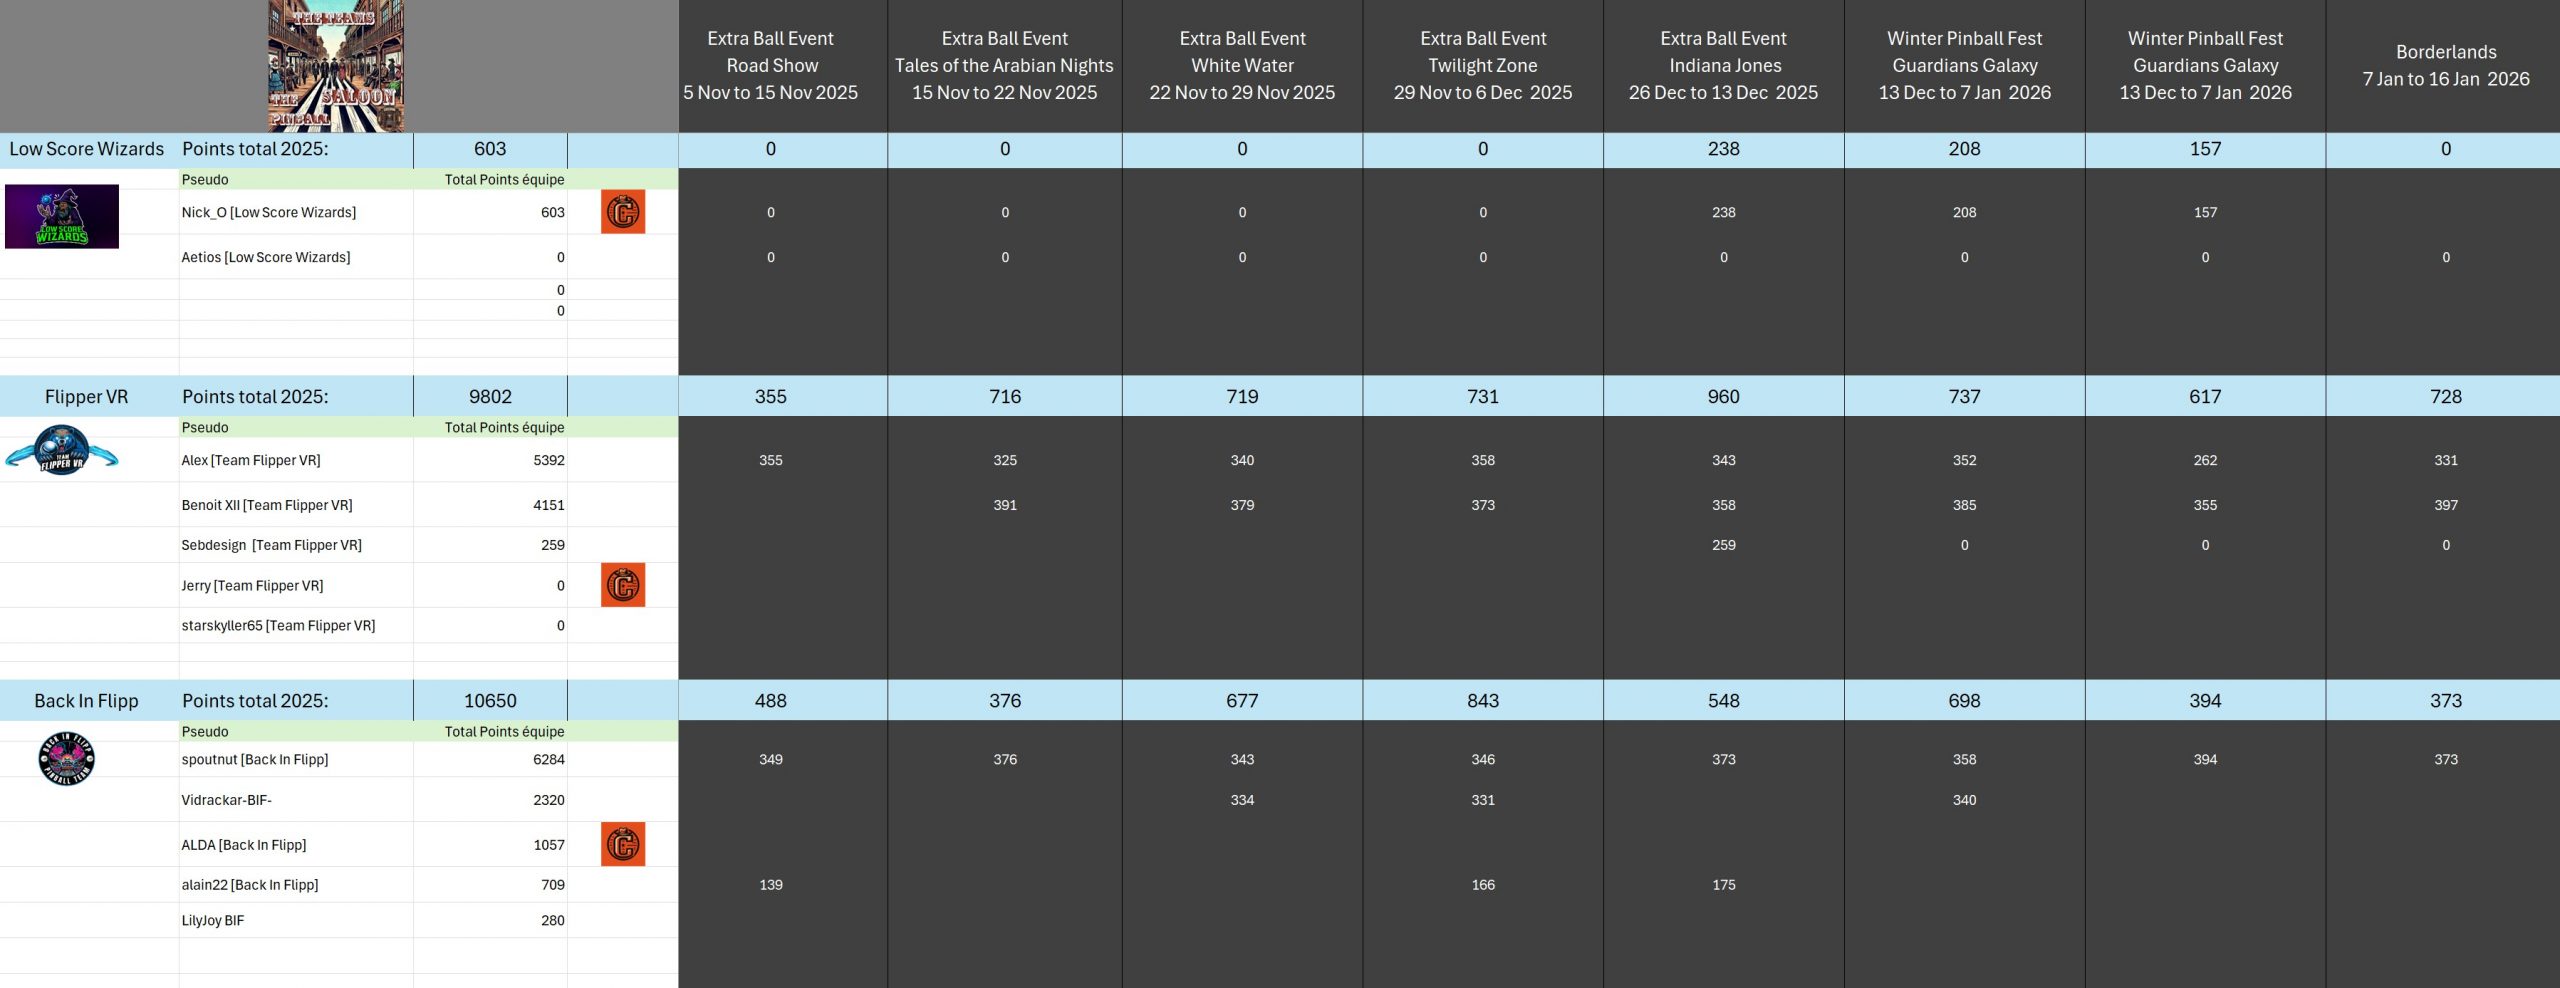Click the Back In Flipp team logo

click(x=66, y=759)
